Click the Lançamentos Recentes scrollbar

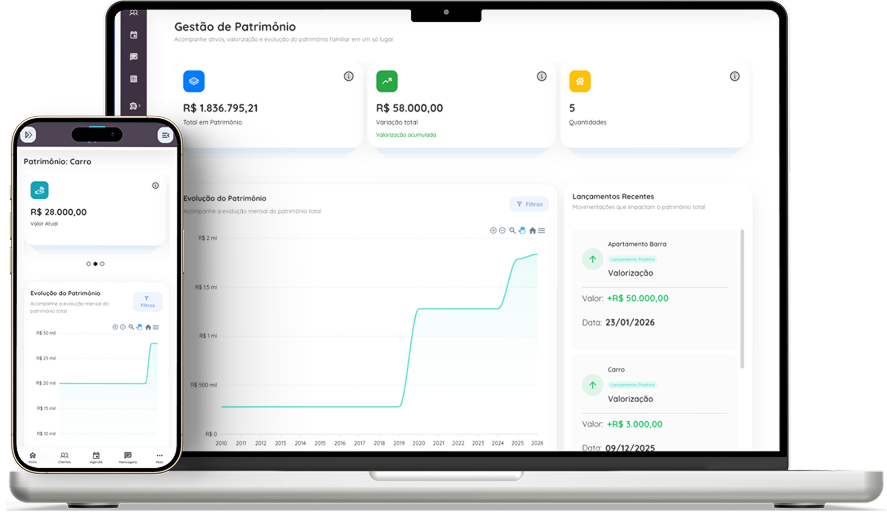click(x=742, y=299)
